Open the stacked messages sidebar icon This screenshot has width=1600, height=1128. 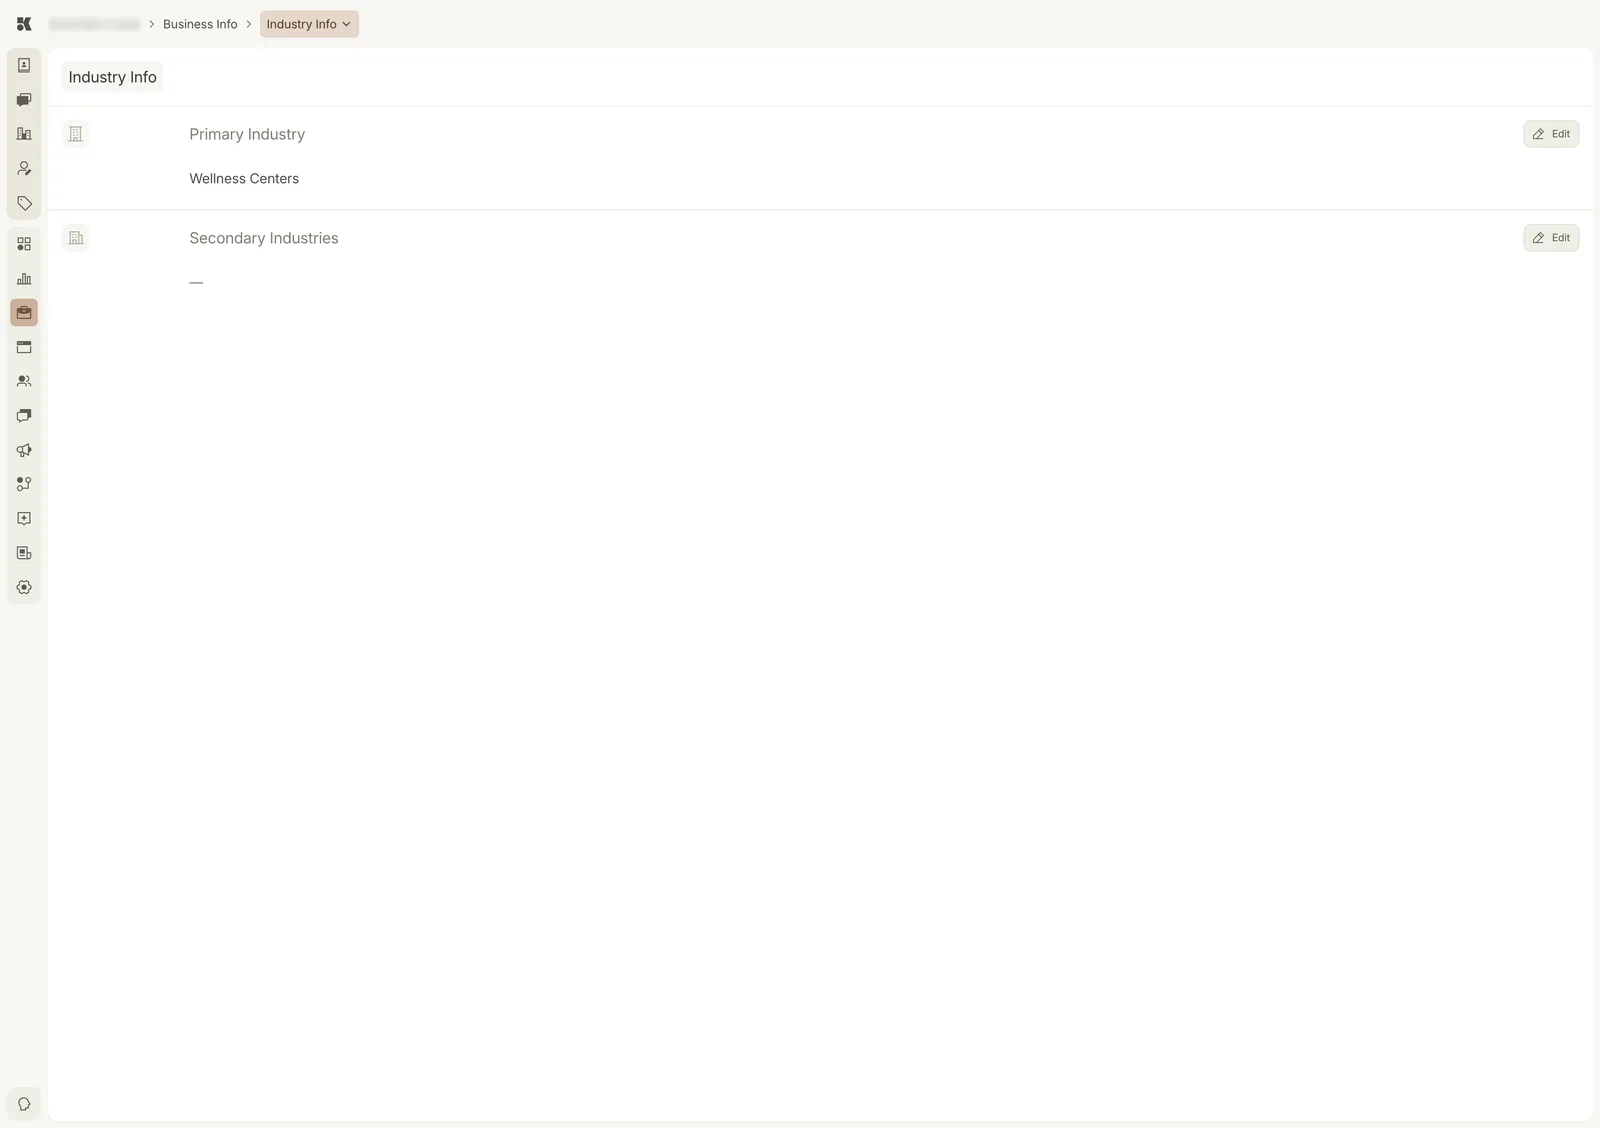click(x=24, y=415)
